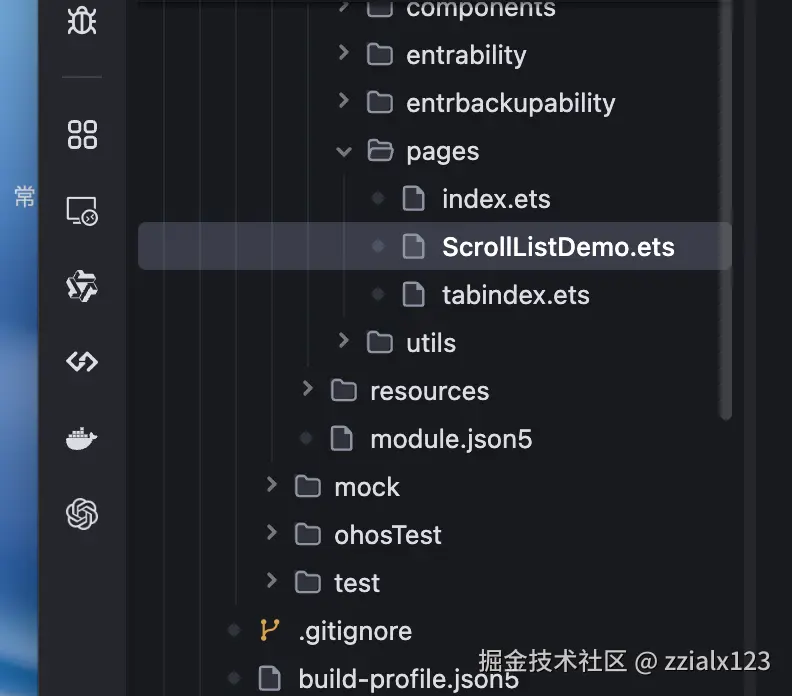Click the knot-shaped AI assistant sidebar icon
The width and height of the screenshot is (792, 696).
pos(82,288)
